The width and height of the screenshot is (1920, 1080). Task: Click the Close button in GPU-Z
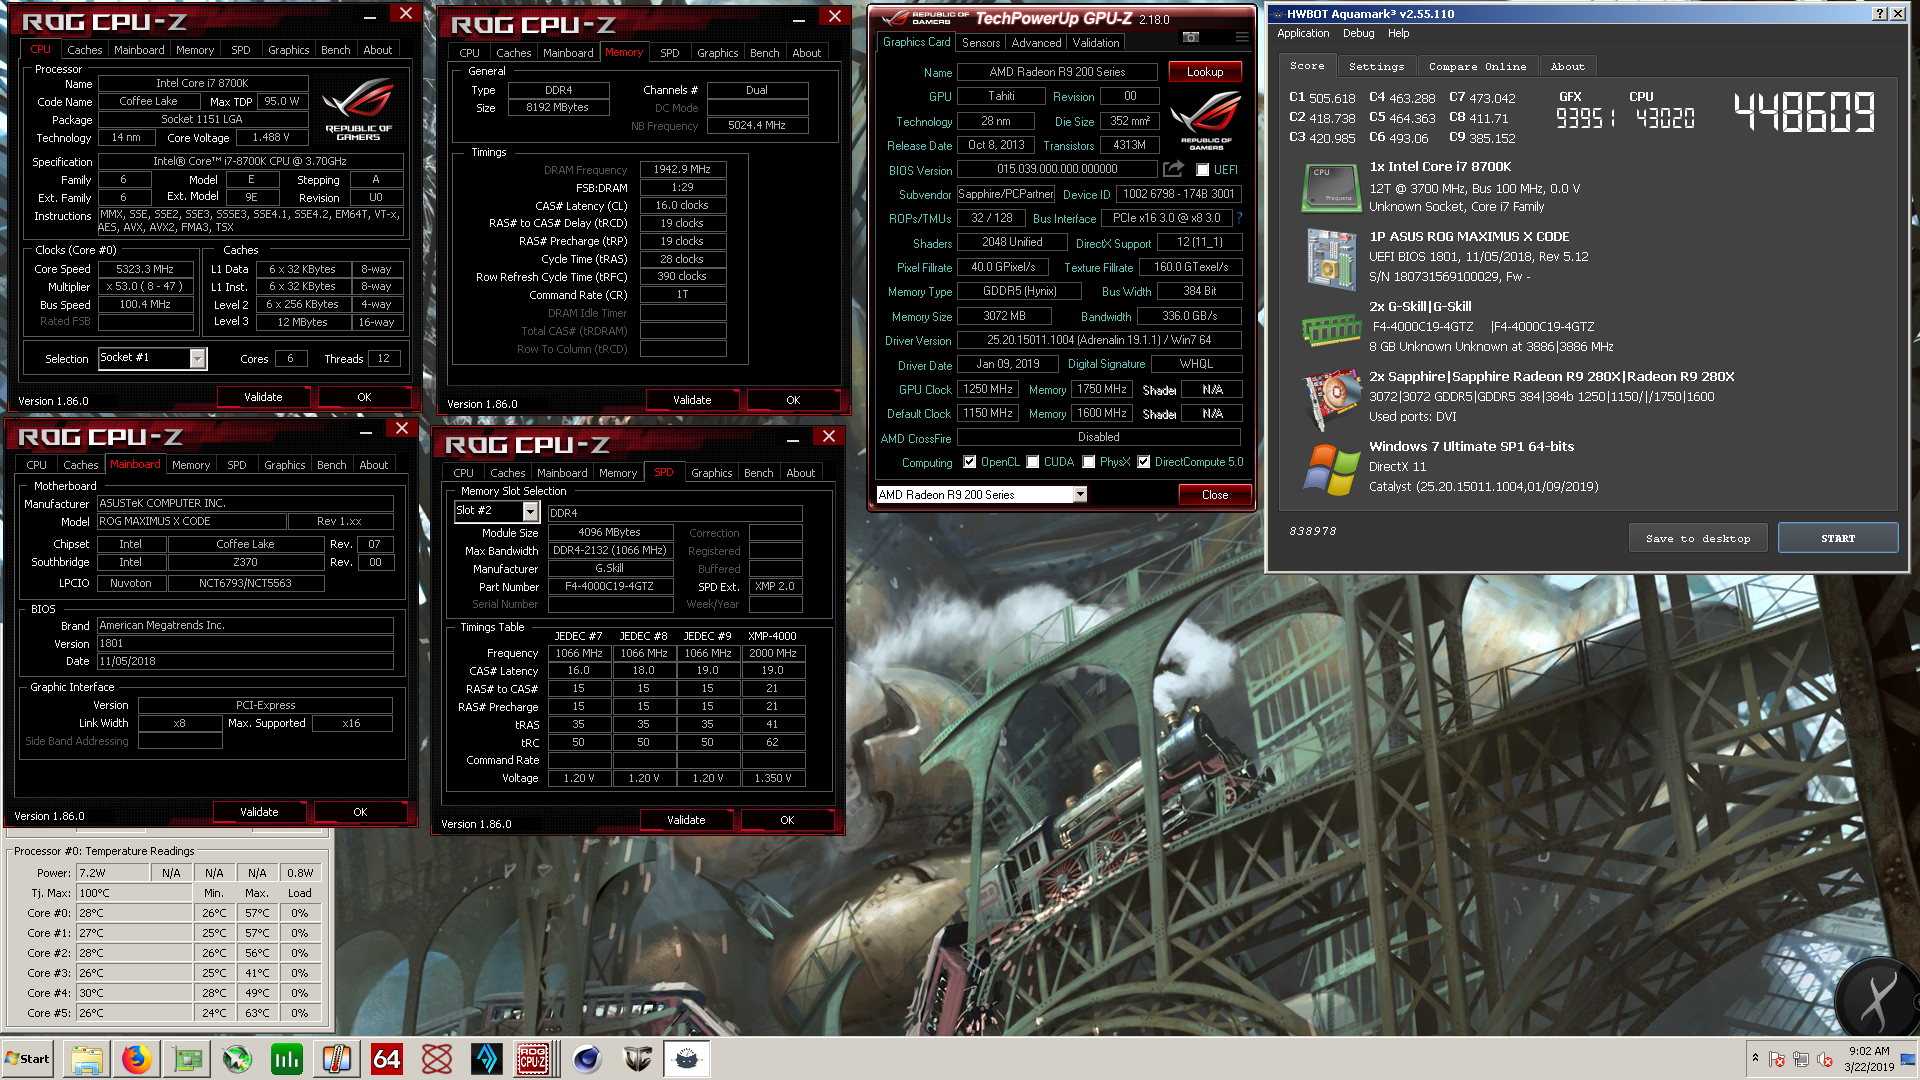tap(1214, 495)
